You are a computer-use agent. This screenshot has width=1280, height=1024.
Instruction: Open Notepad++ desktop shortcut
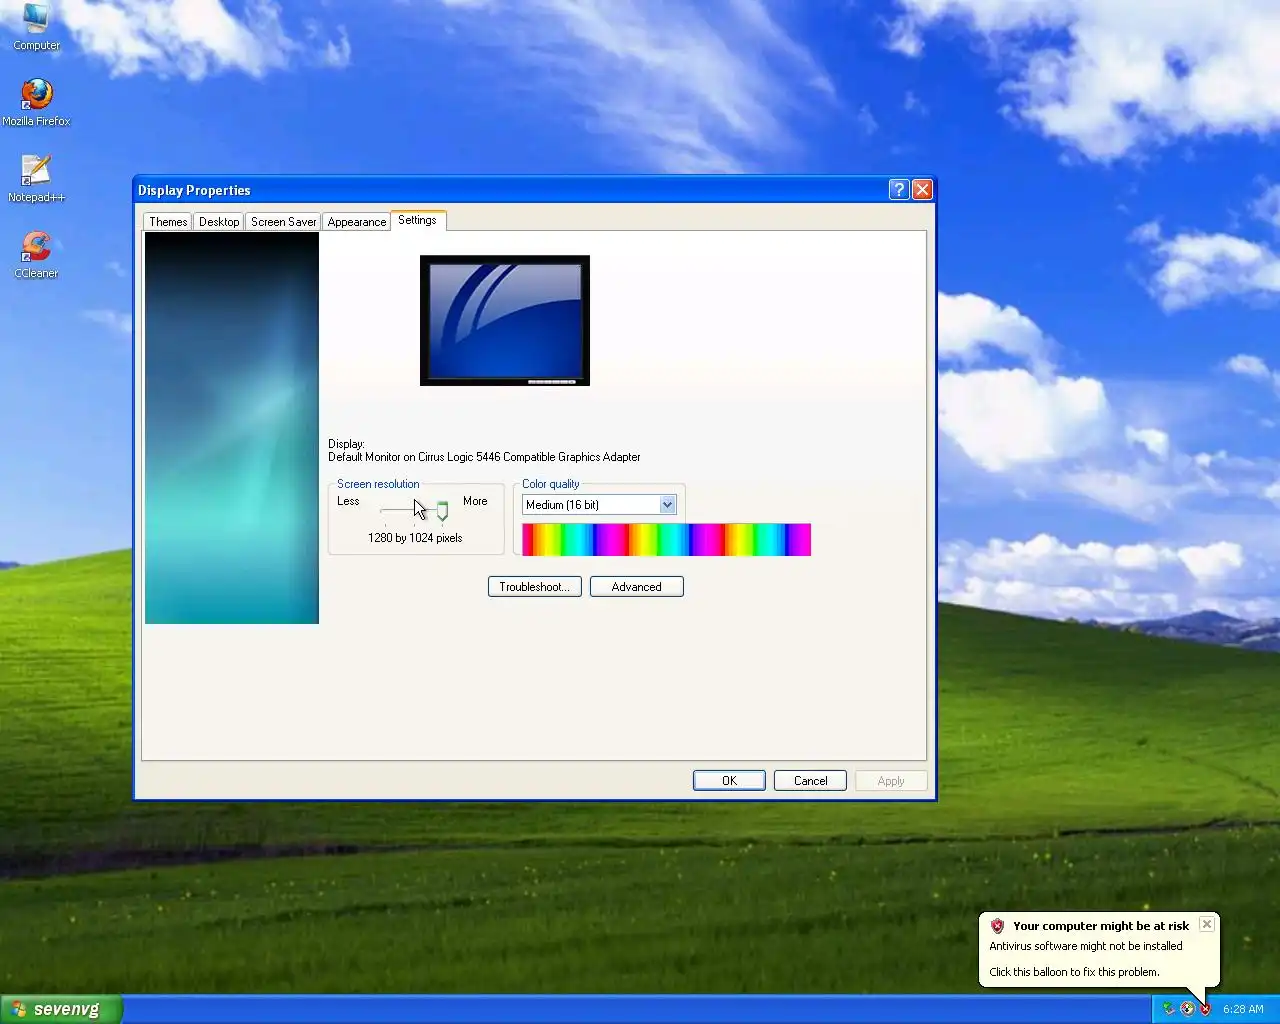[36, 179]
